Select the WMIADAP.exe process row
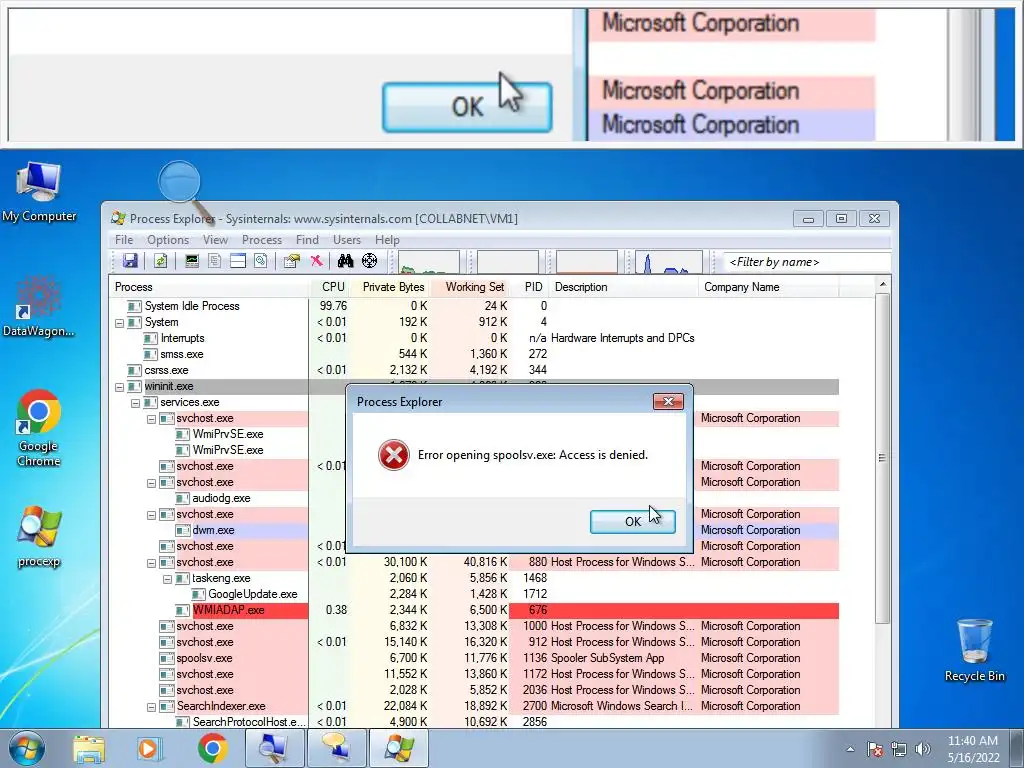This screenshot has height=768, width=1024. pos(474,611)
